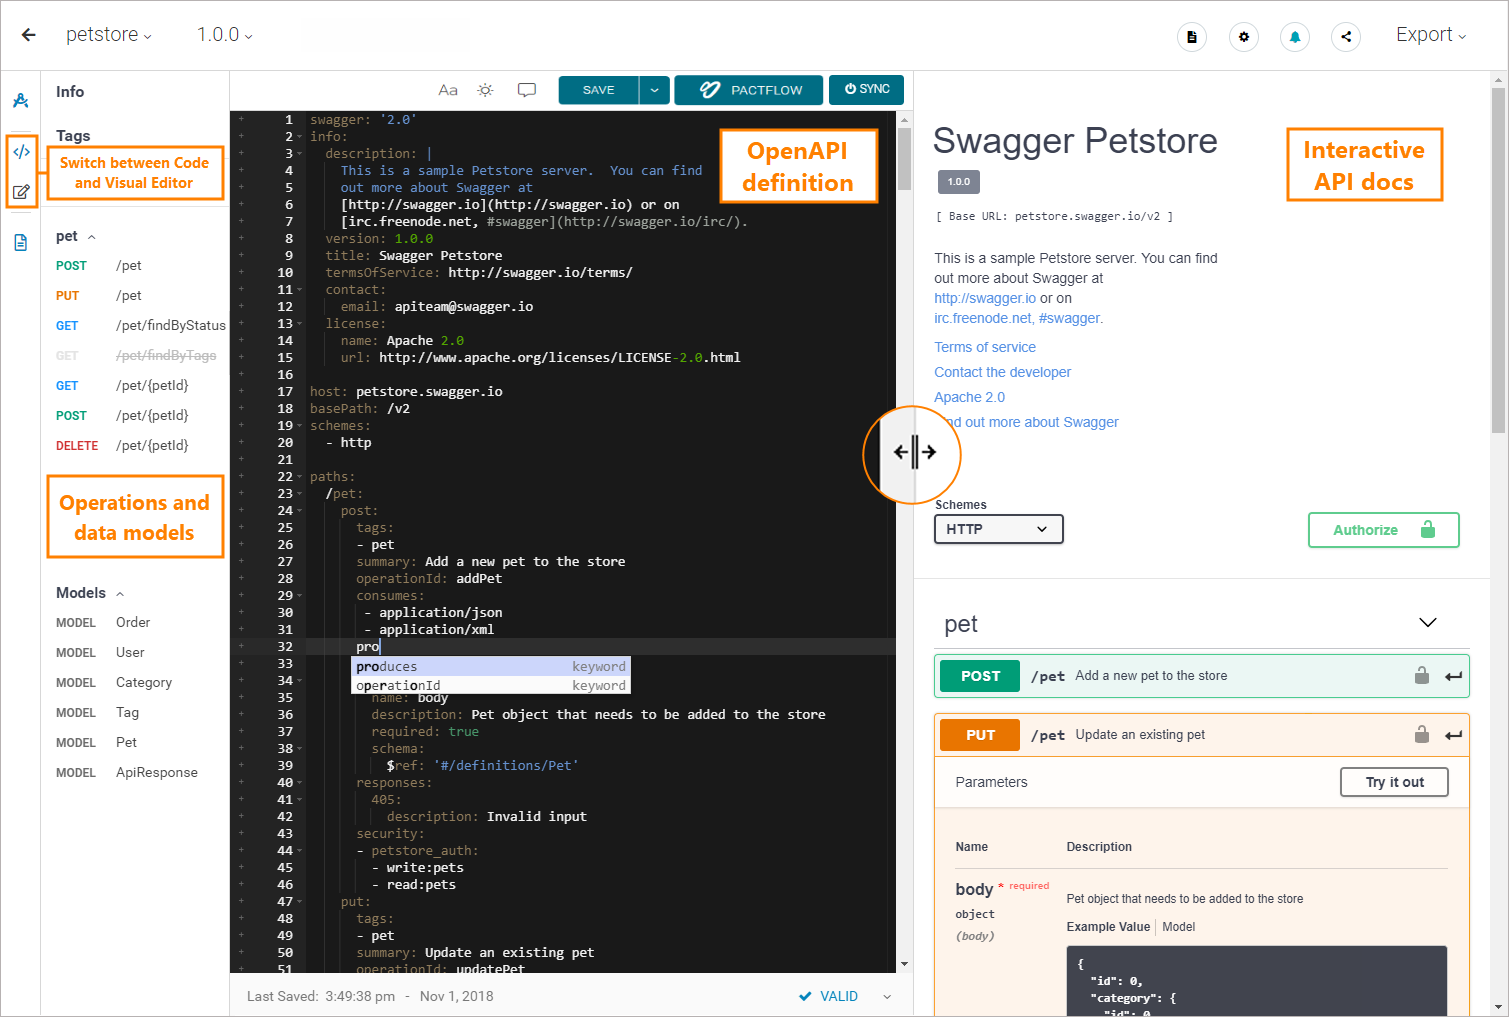Open the Terms of service link

click(984, 346)
